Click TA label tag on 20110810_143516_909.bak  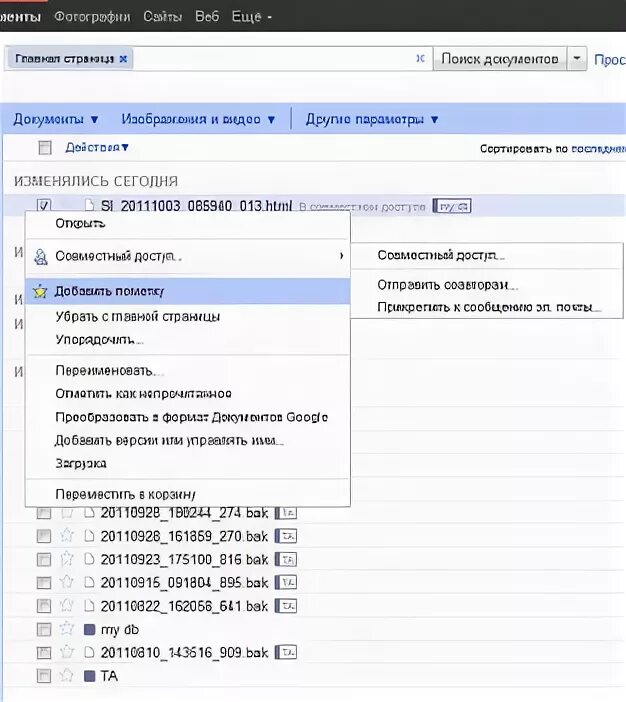(286, 652)
